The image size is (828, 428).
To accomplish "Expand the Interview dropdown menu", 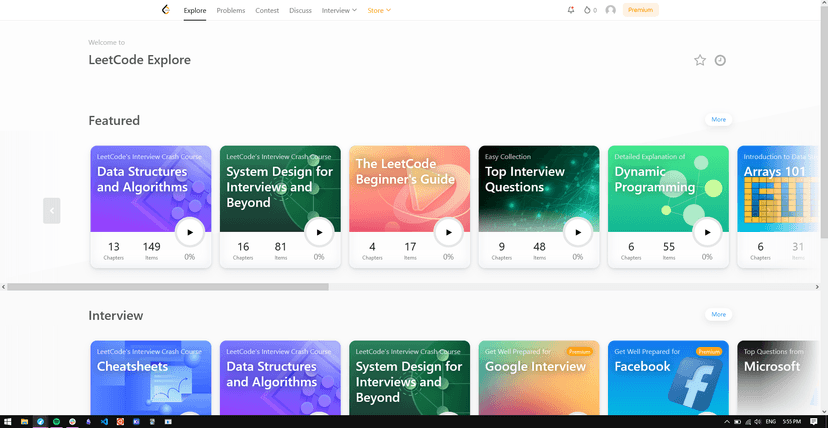I will 339,11.
